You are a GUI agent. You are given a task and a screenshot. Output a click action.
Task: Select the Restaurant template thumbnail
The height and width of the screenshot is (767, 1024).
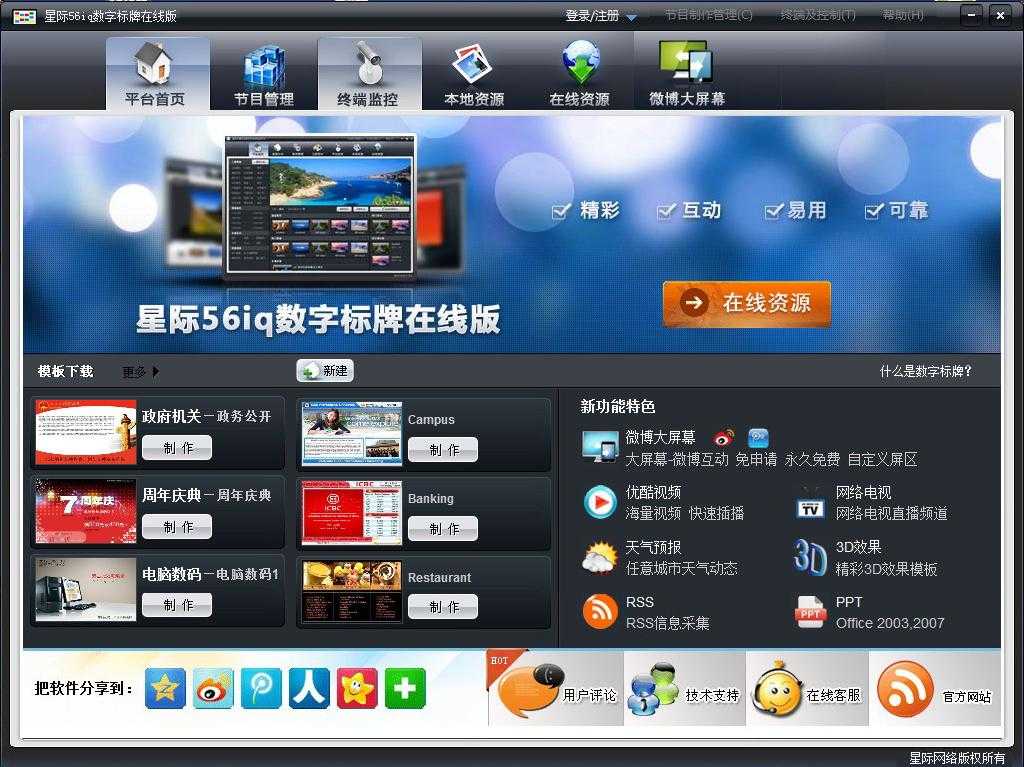point(351,592)
